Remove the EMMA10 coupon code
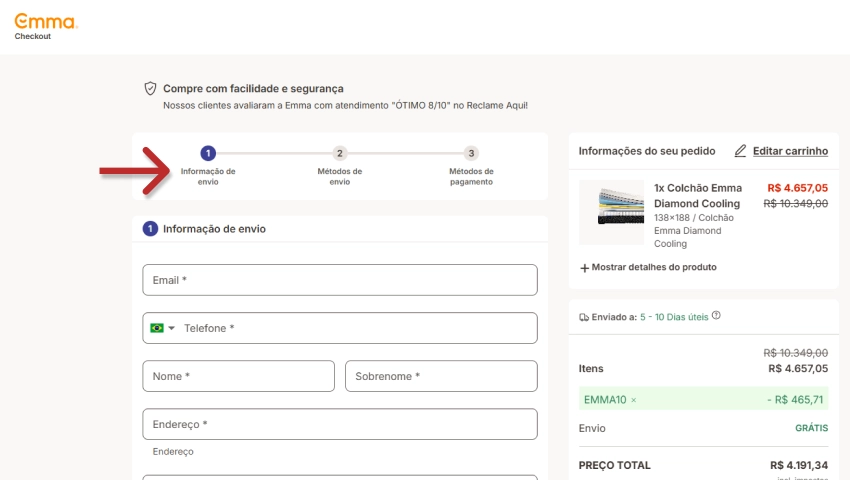850x480 pixels. point(634,400)
